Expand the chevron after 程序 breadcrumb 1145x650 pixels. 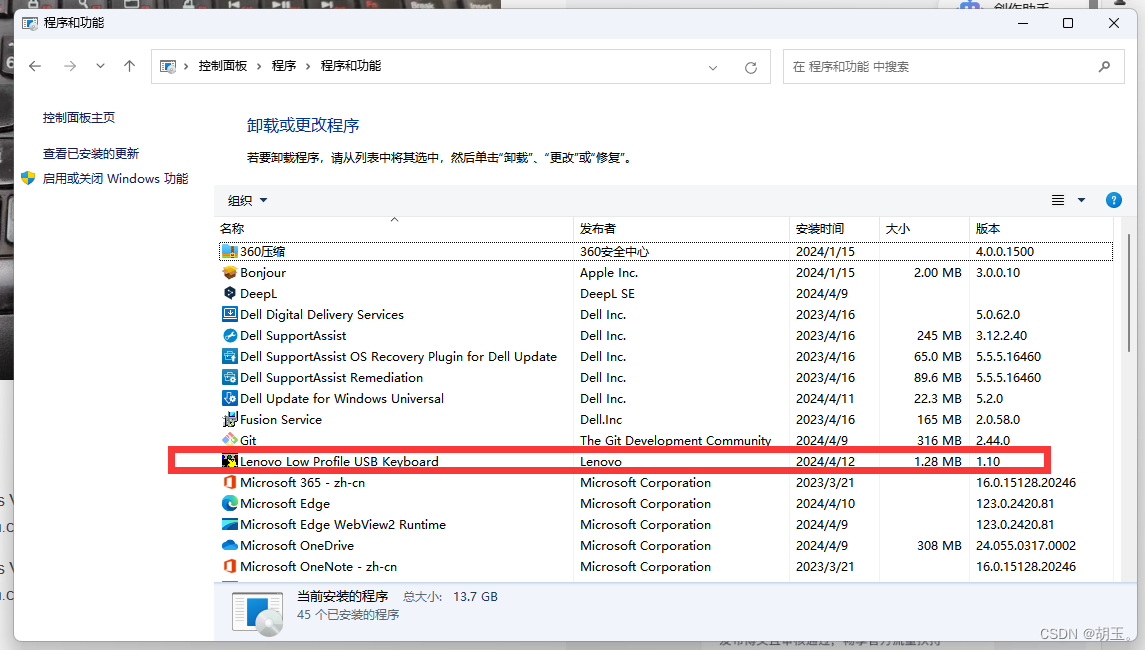[307, 66]
